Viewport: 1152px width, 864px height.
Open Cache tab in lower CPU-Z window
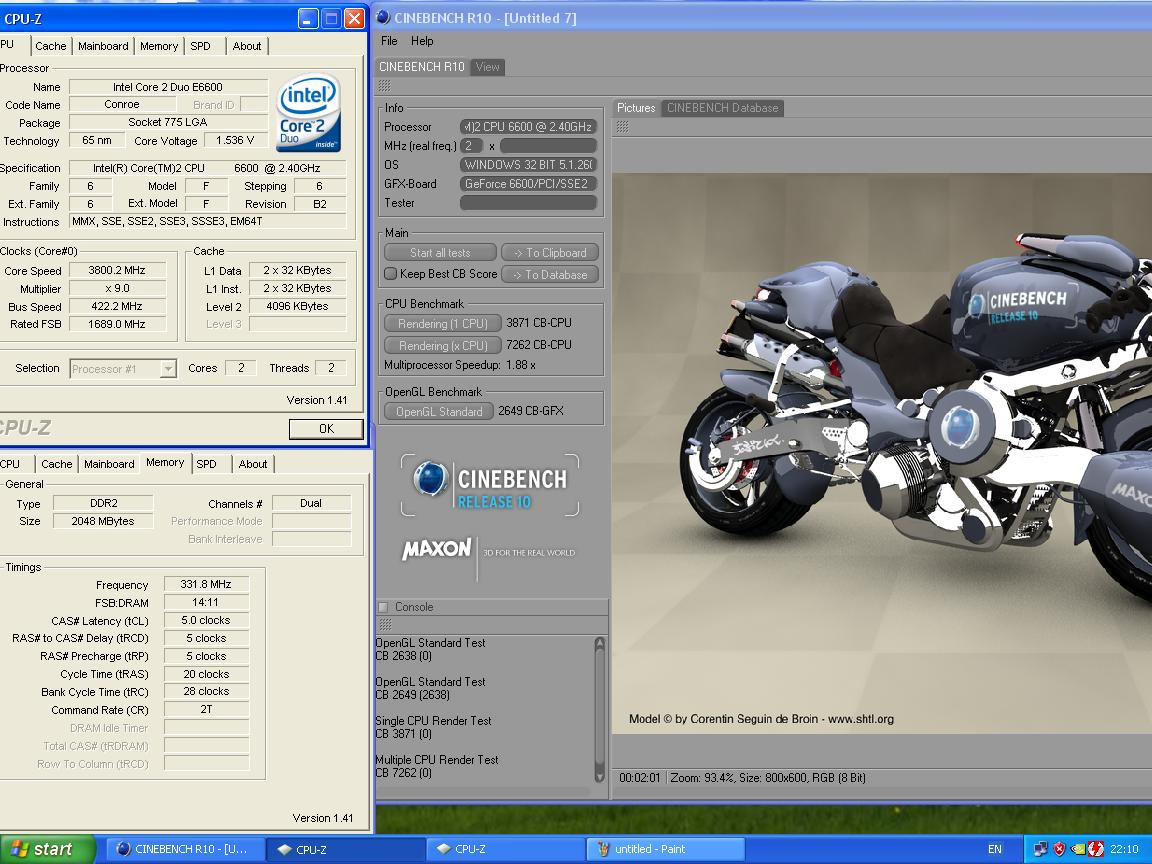57,464
